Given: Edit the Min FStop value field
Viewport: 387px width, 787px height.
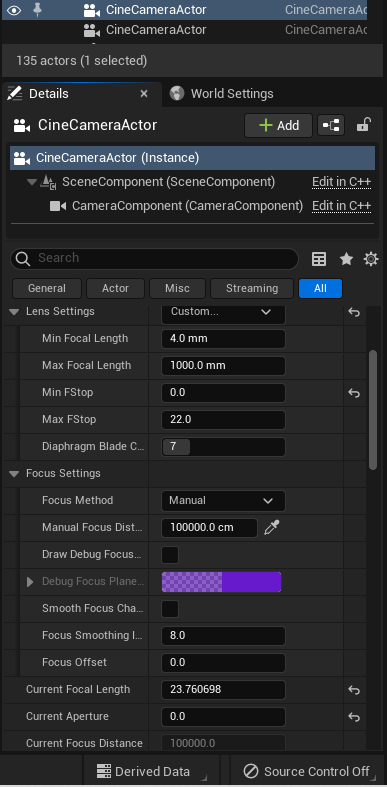Looking at the screenshot, I should point(223,392).
